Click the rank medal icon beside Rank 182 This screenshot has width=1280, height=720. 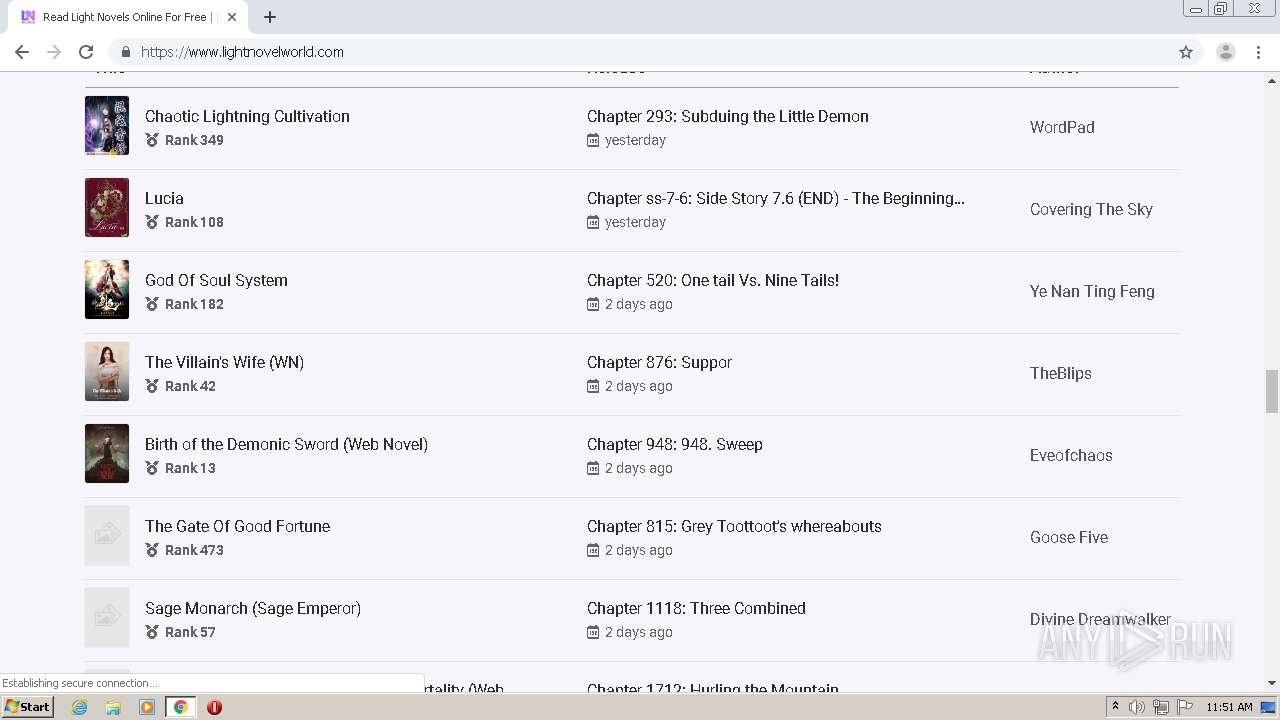[x=152, y=304]
